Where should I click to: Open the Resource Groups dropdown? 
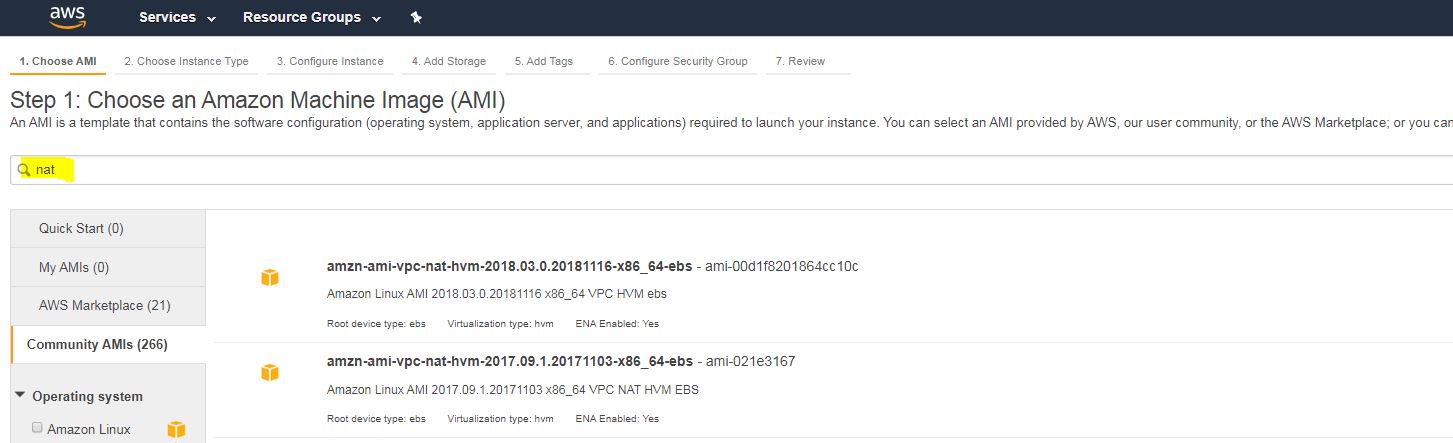pos(311,18)
